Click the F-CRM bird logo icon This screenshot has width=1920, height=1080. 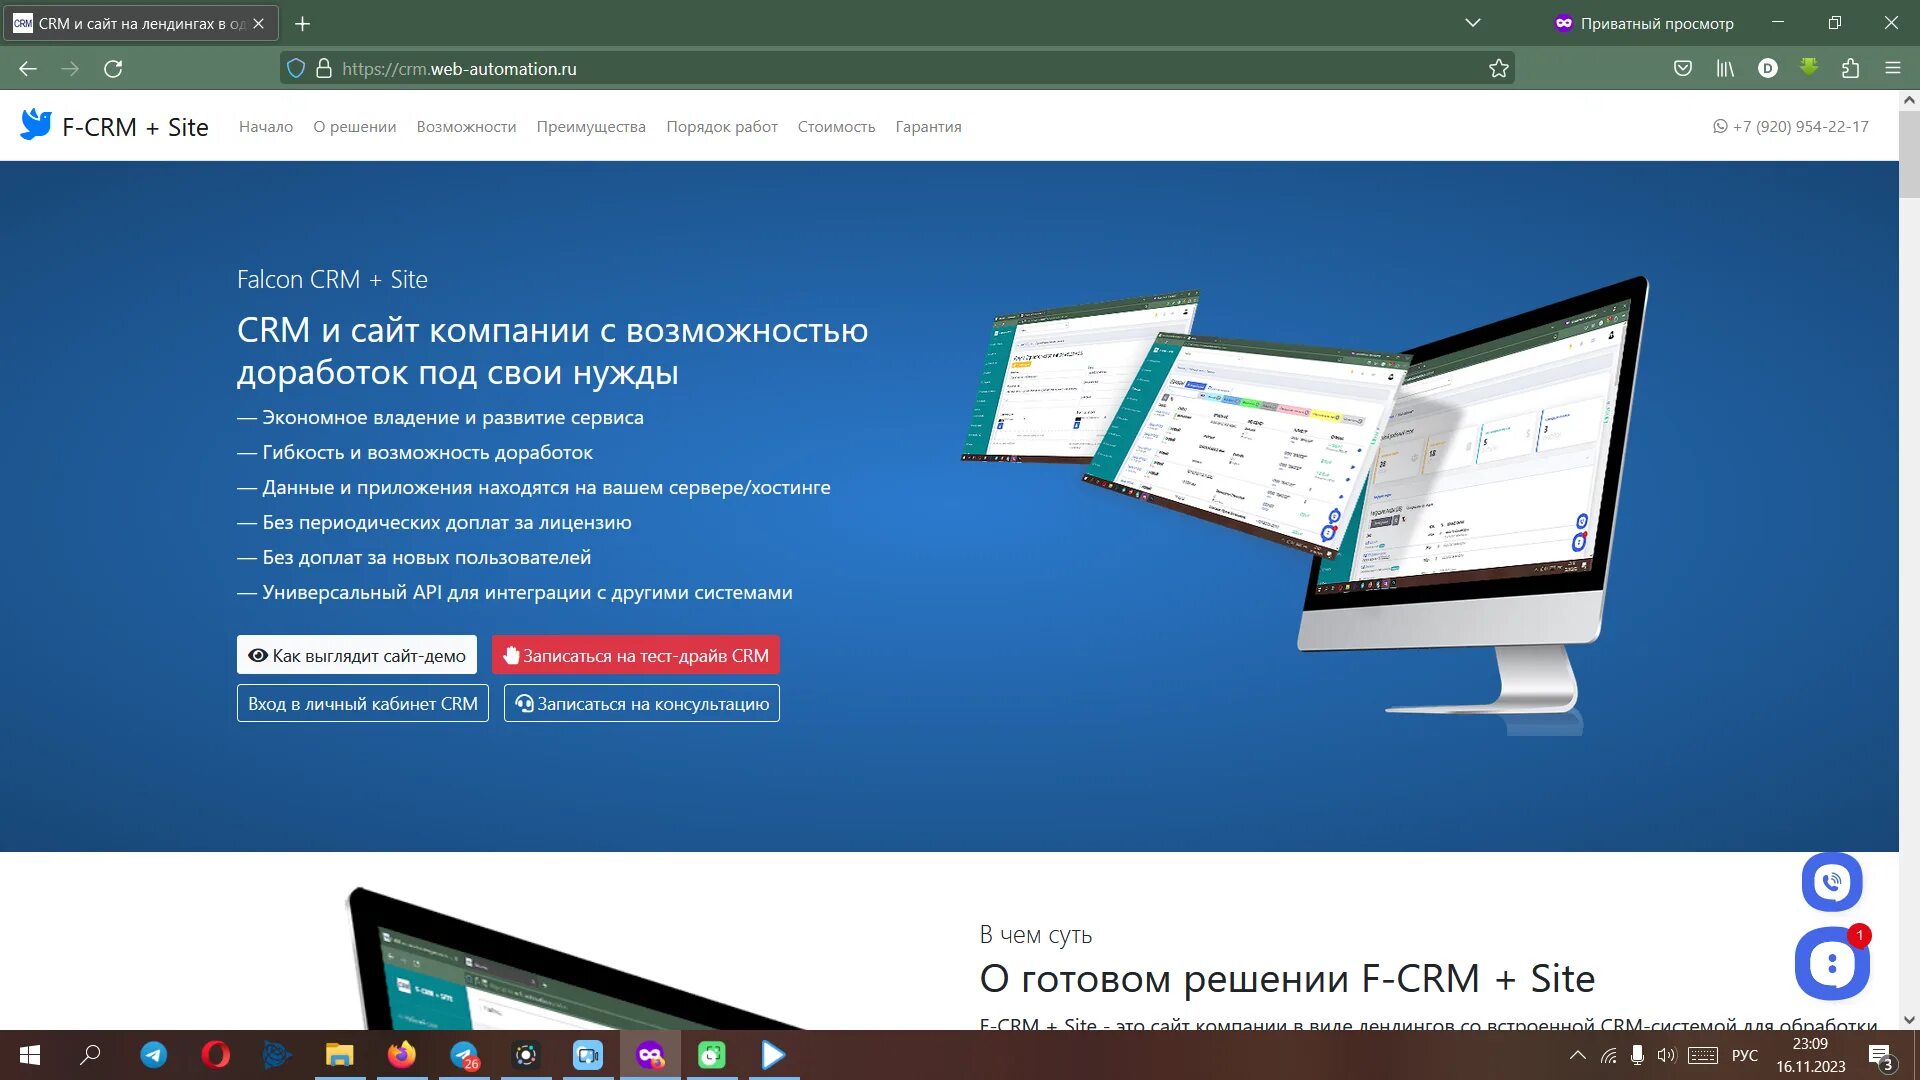(x=36, y=125)
